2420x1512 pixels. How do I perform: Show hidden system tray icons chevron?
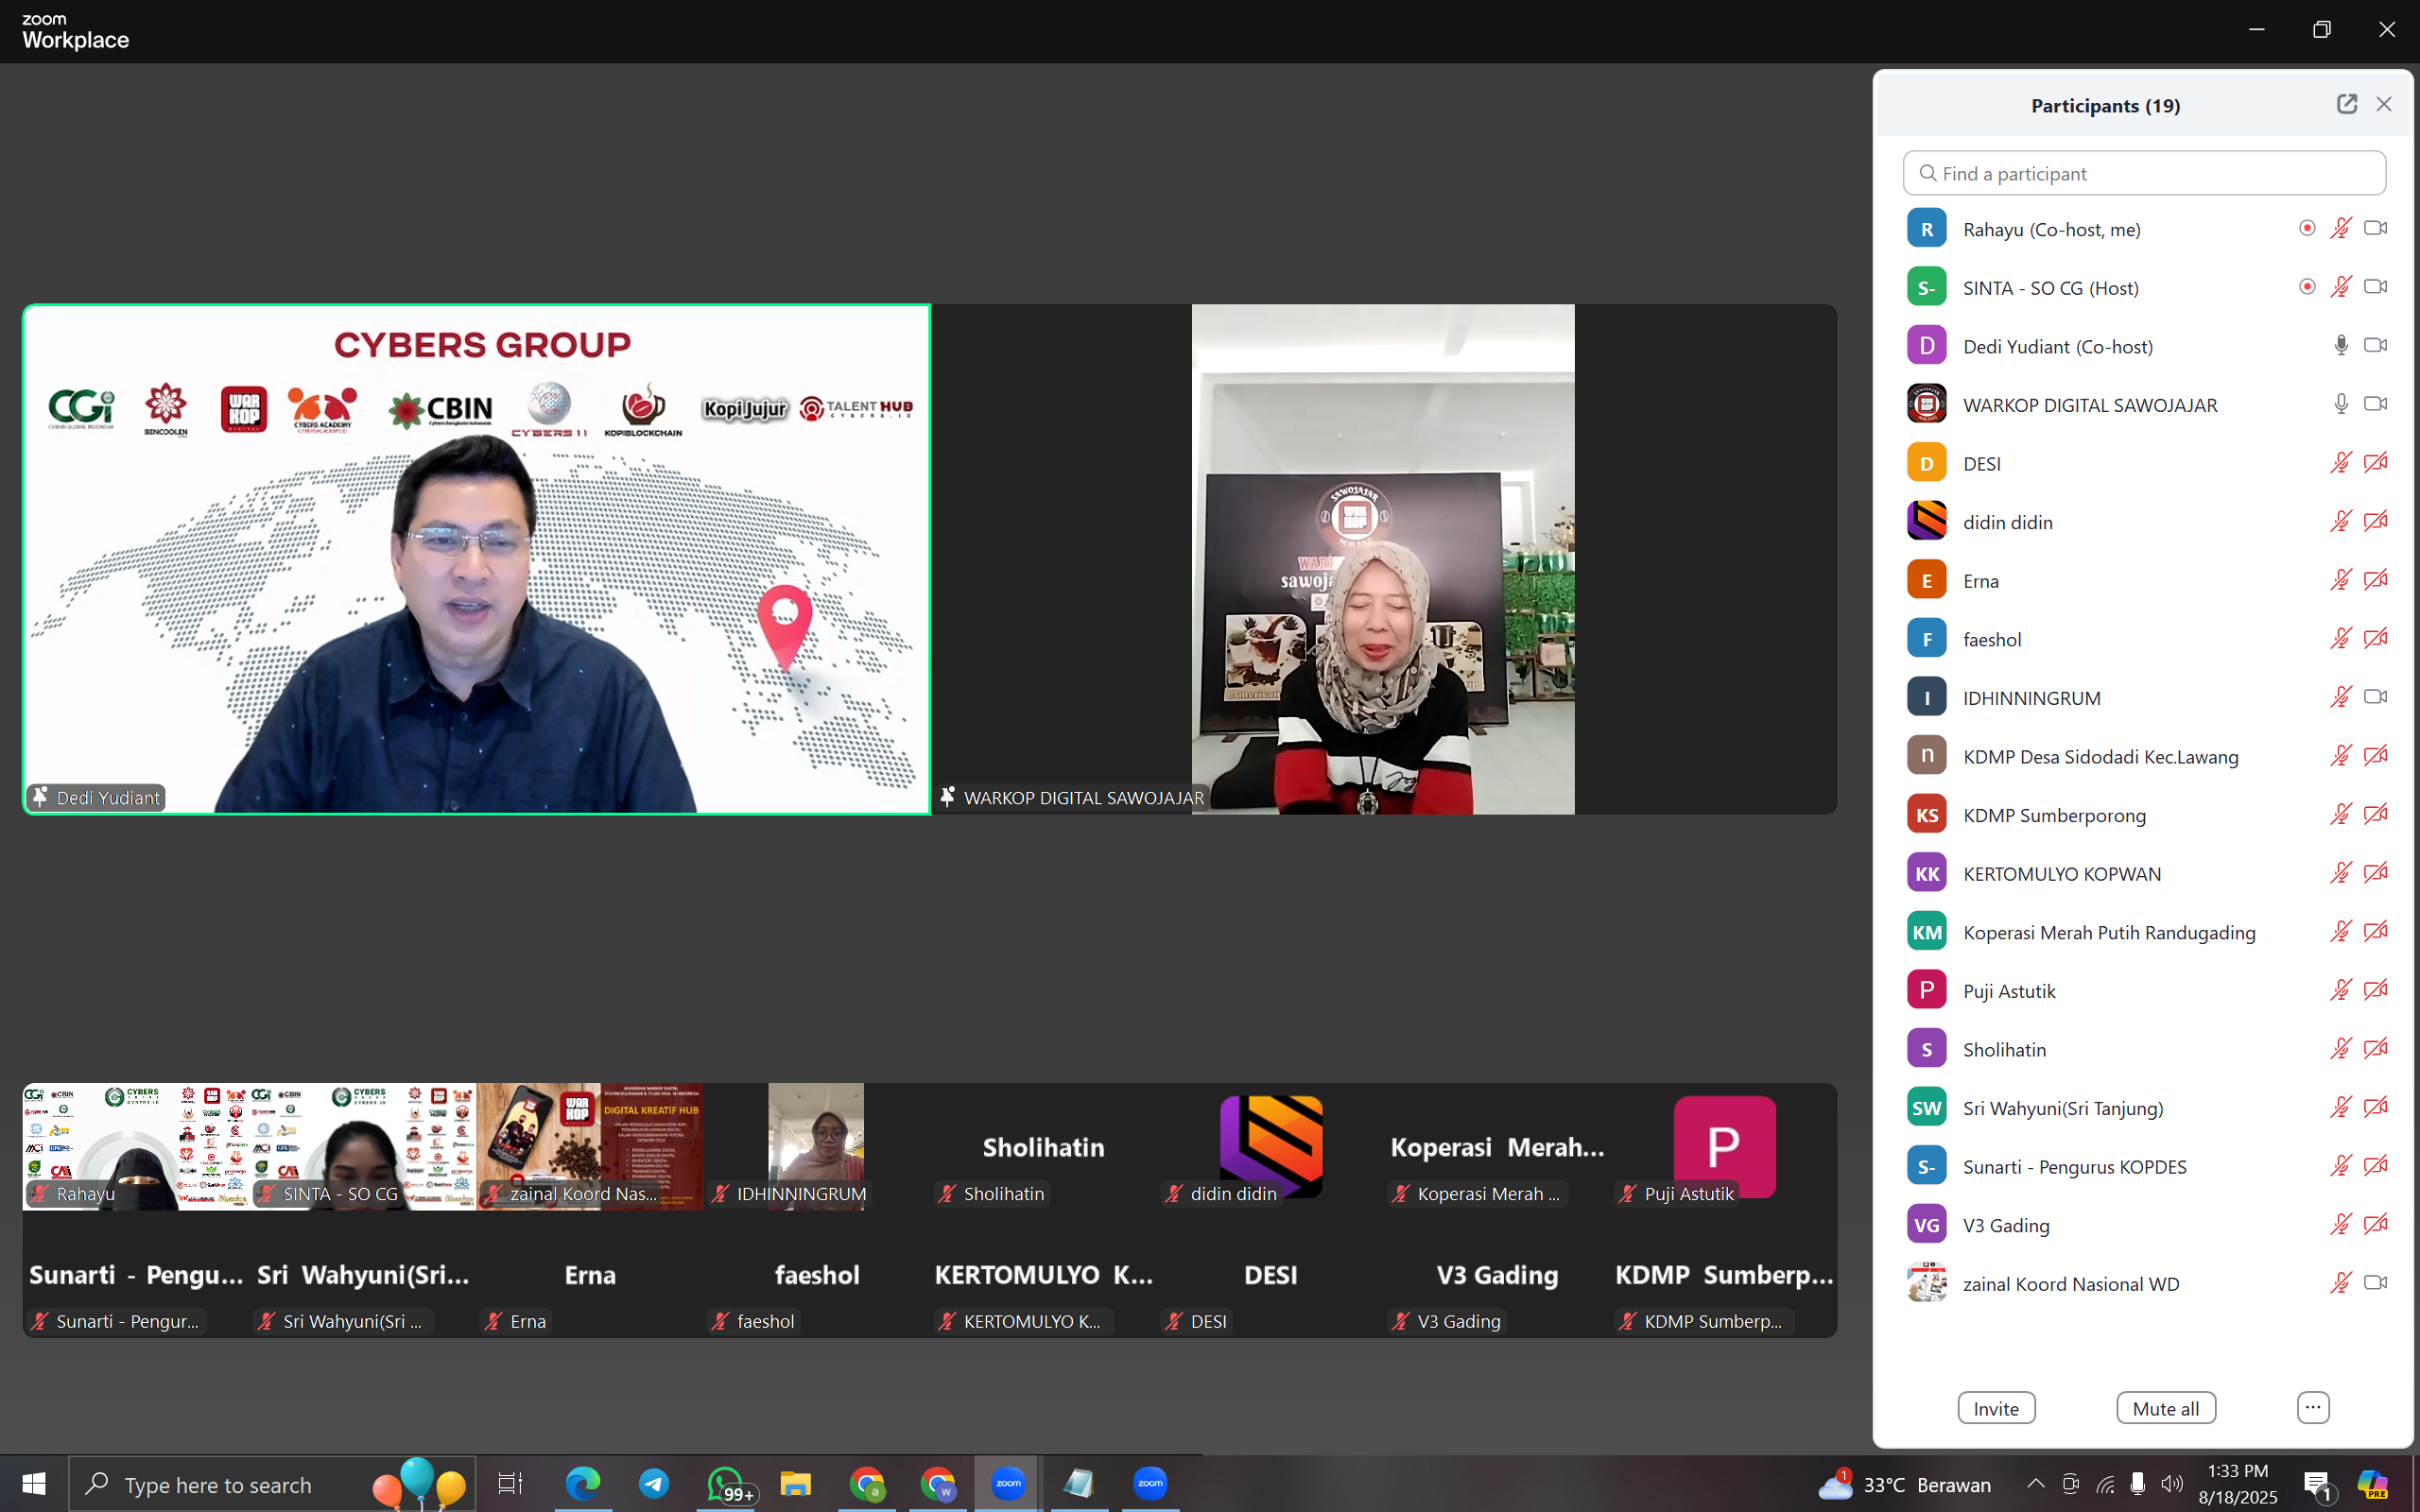[x=2035, y=1483]
